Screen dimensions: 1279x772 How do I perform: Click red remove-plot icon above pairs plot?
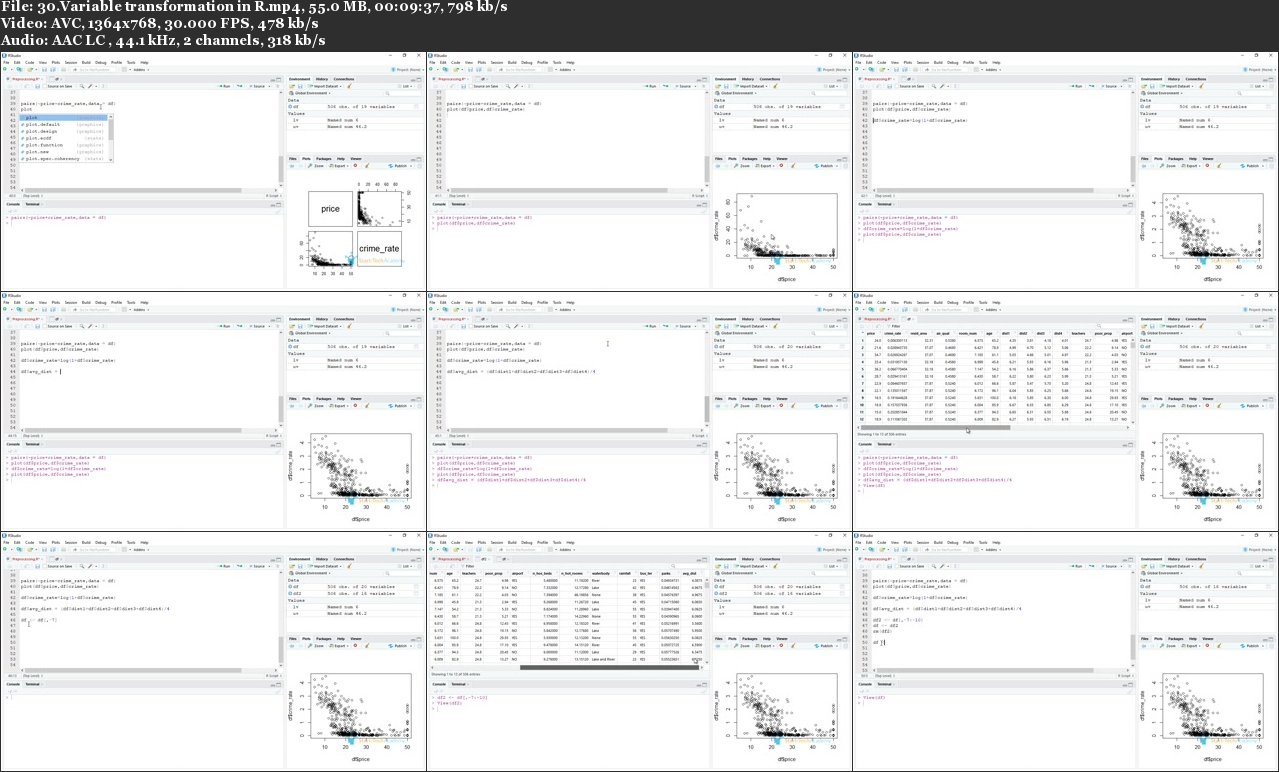[x=355, y=166]
